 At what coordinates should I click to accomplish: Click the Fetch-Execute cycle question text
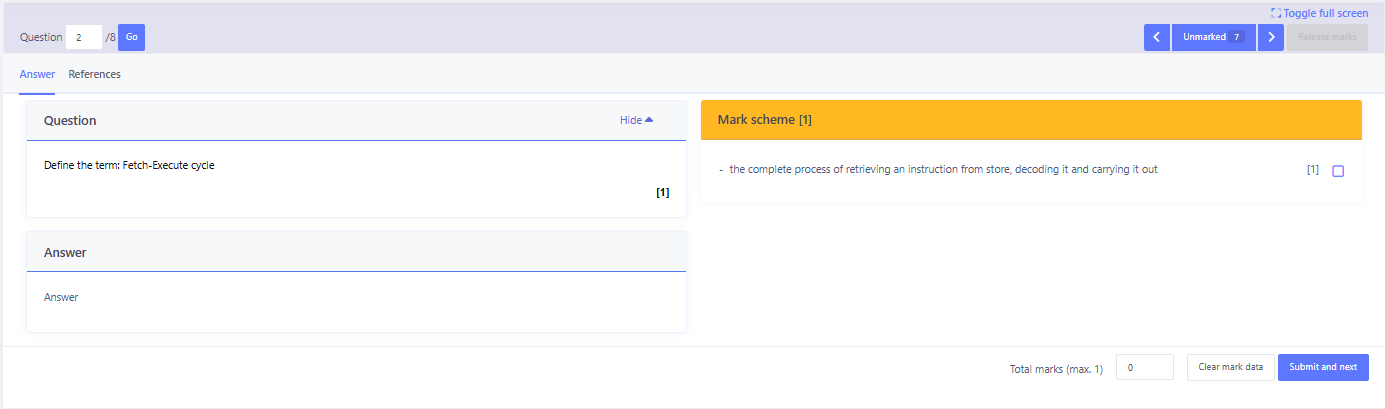(129, 166)
